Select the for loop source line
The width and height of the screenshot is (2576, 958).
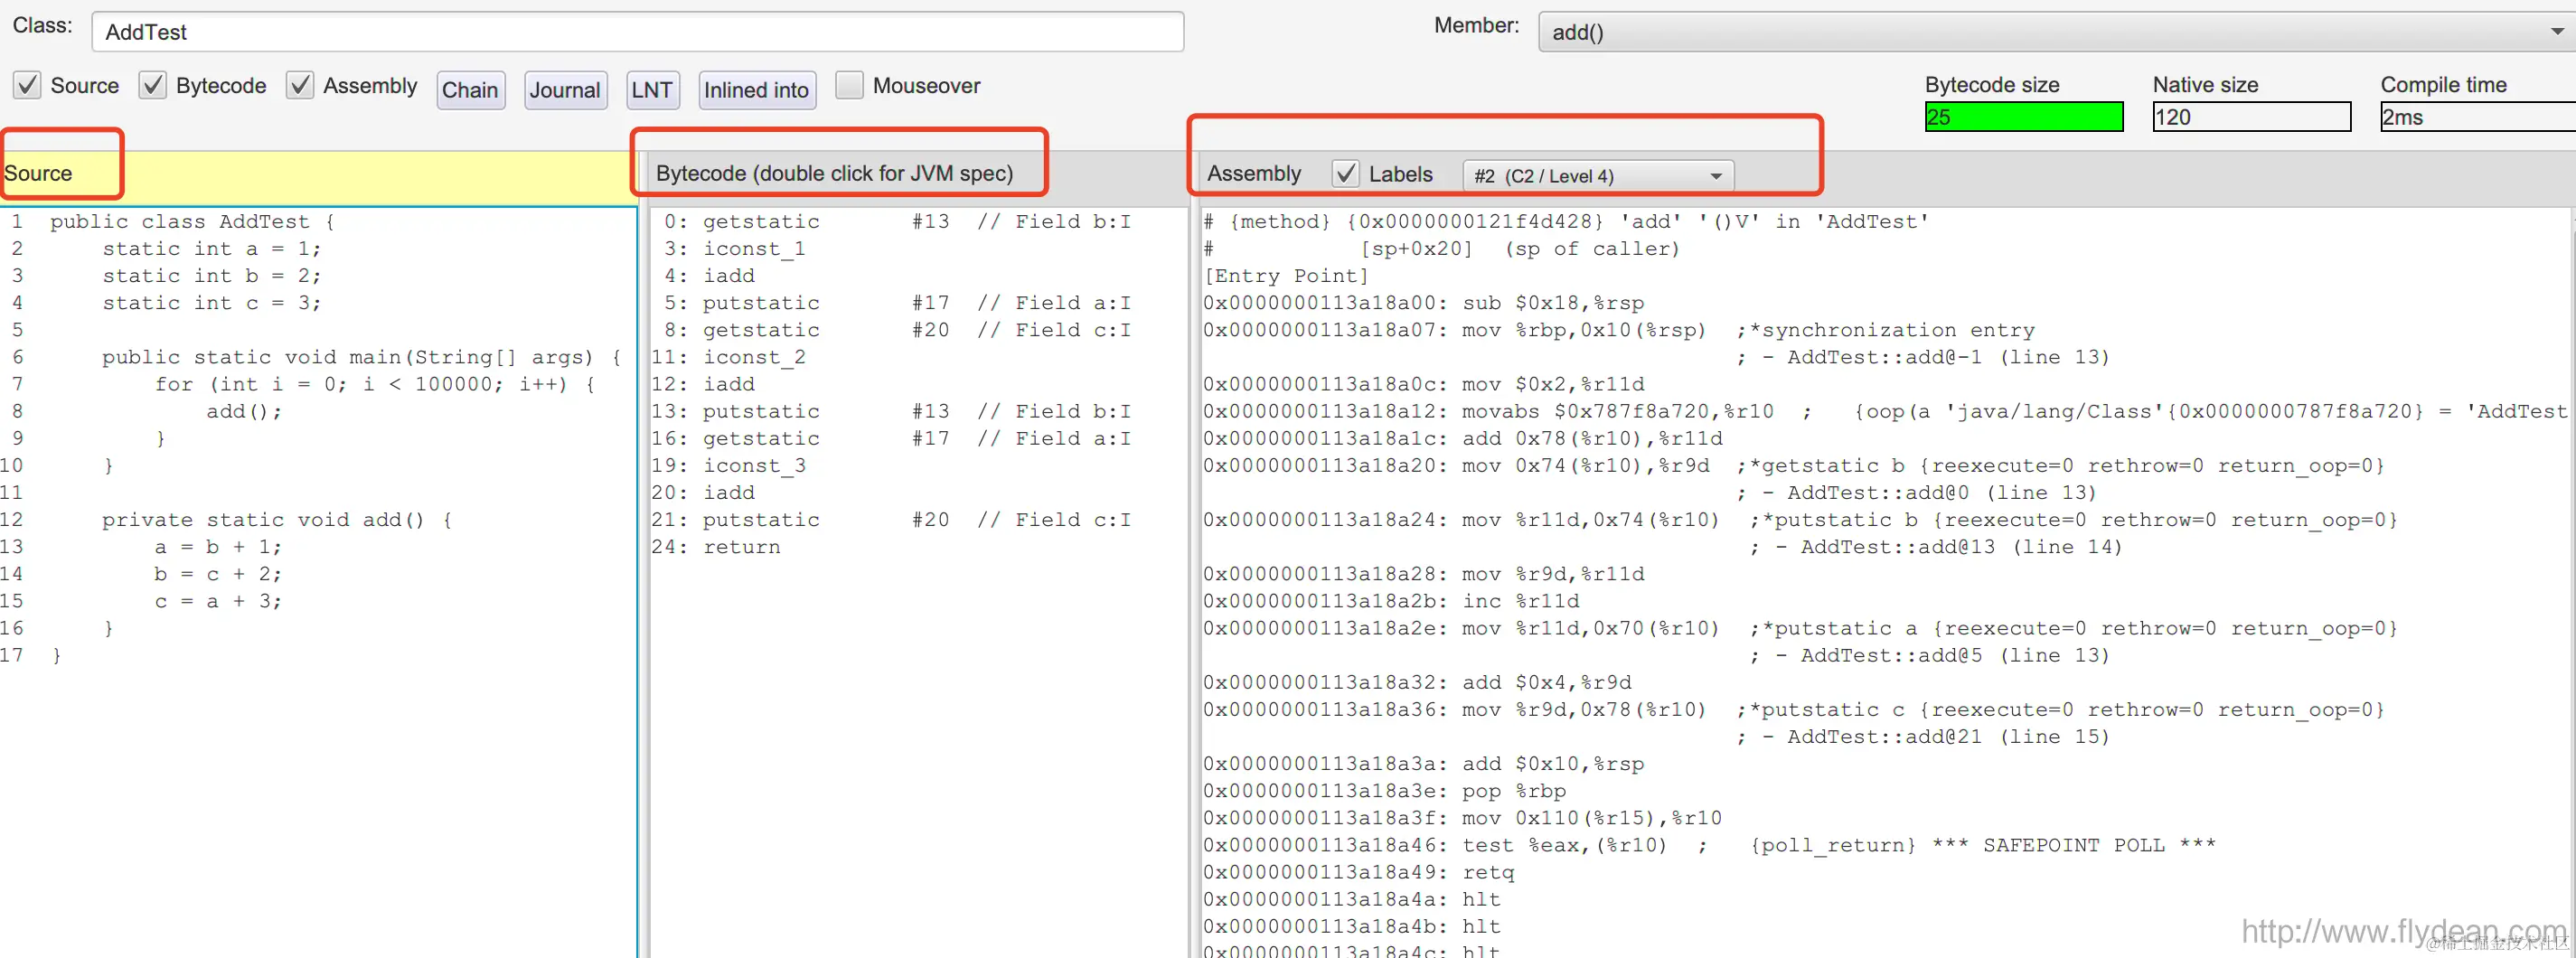coord(375,384)
